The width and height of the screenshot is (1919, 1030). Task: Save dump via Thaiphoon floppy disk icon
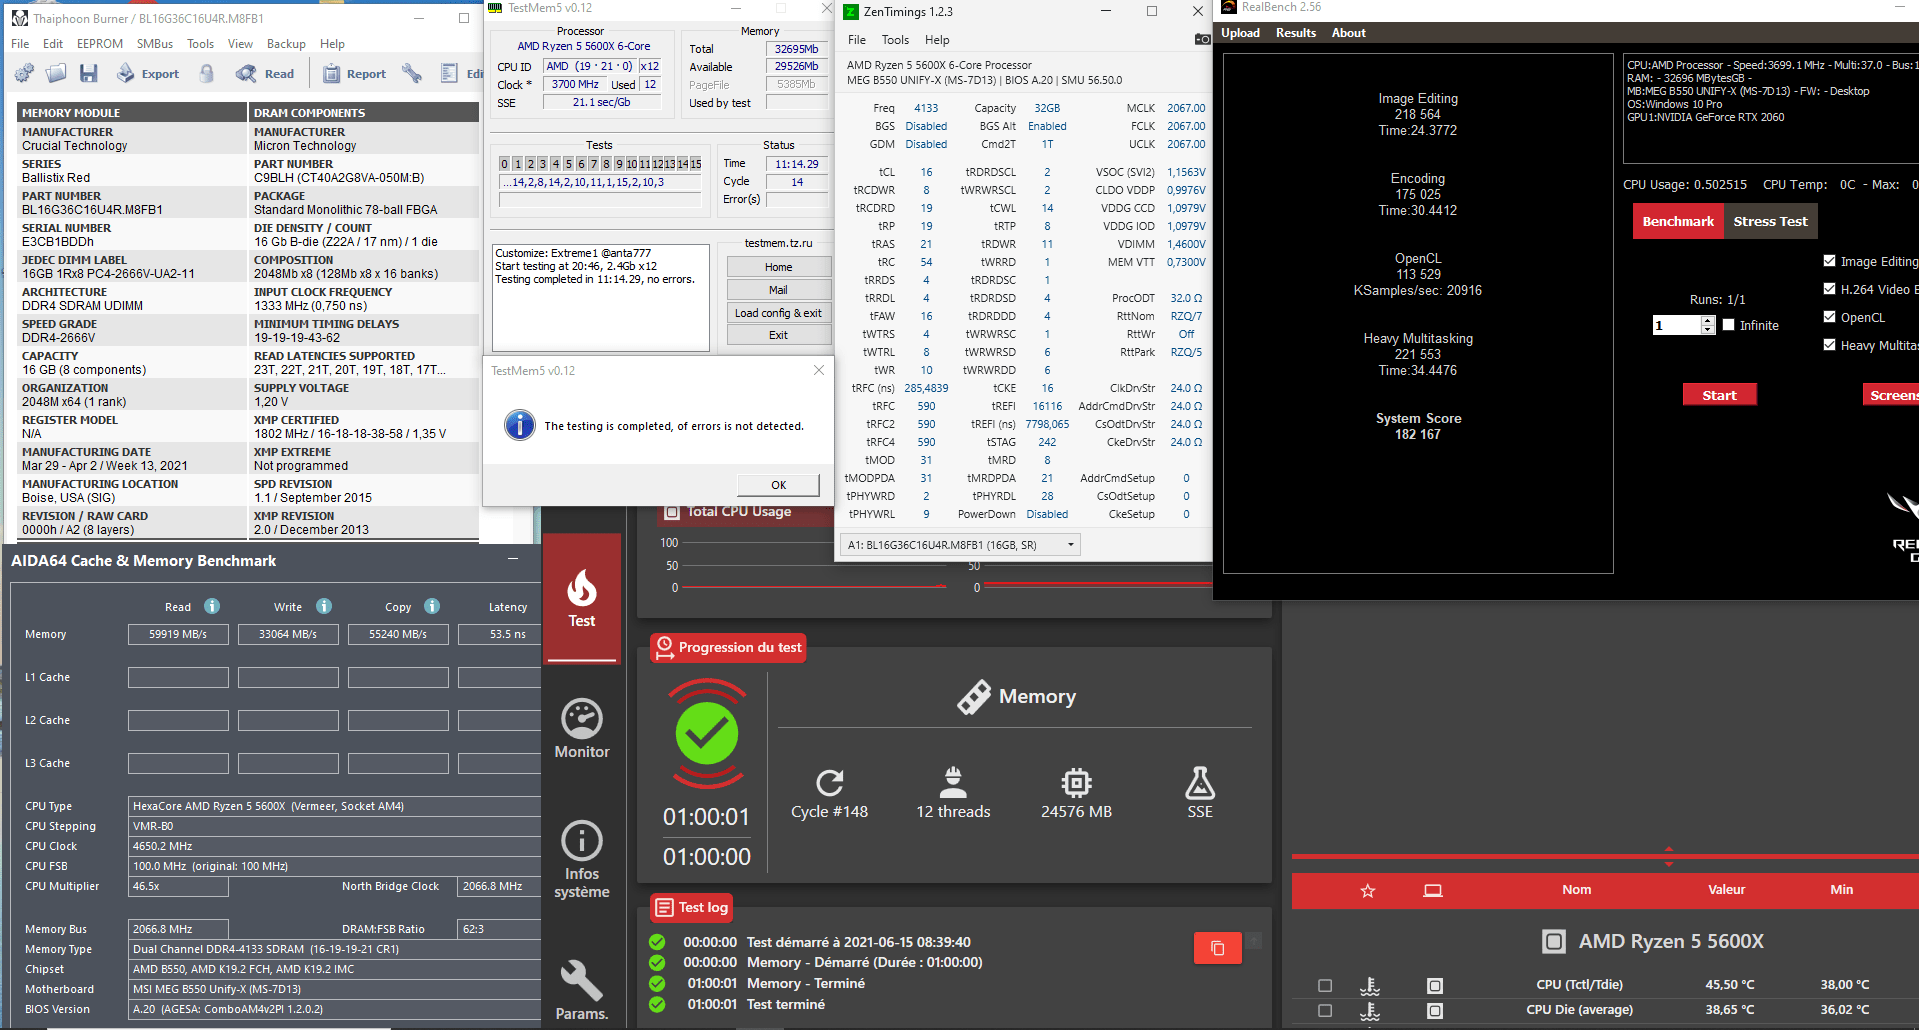click(89, 73)
